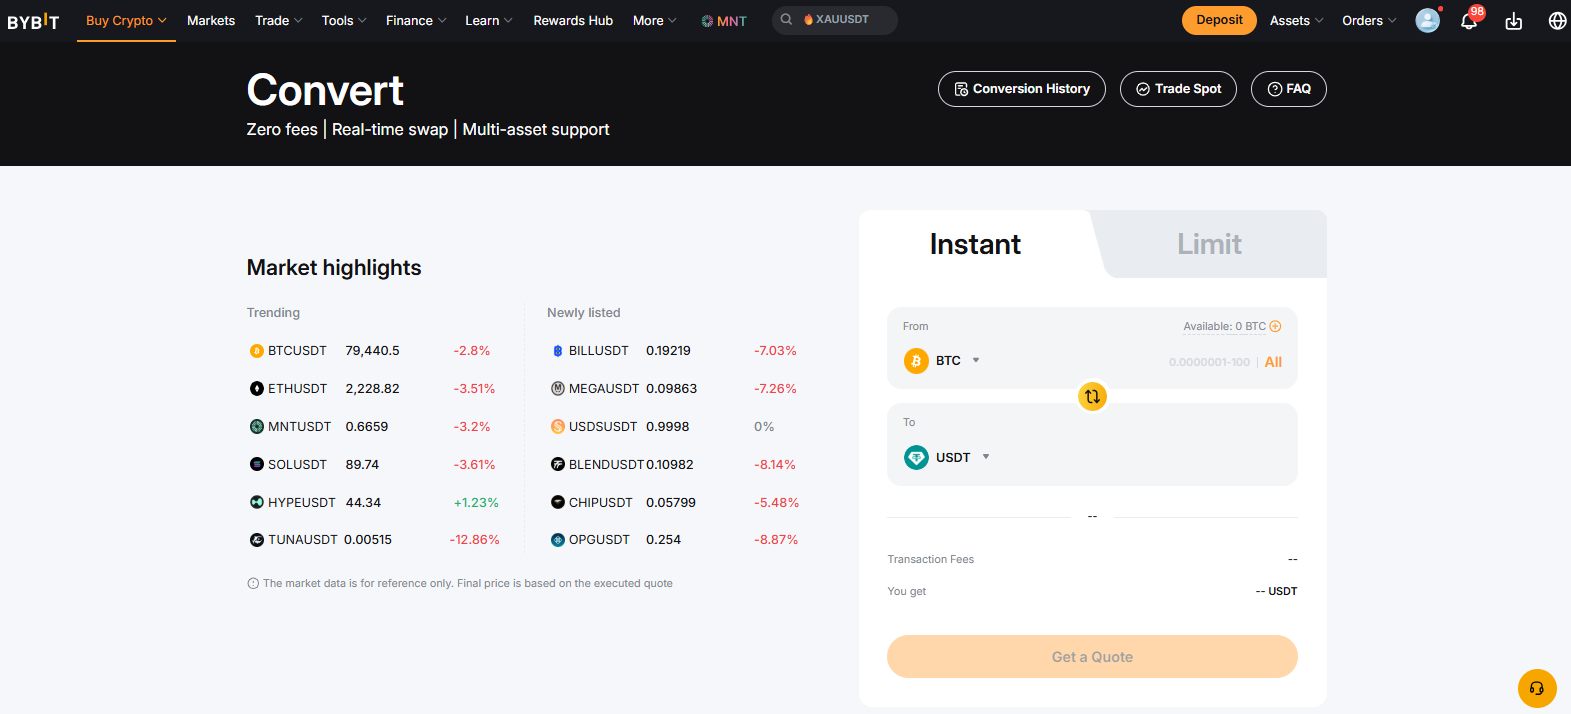
Task: Expand the Finance dropdown menu
Action: click(x=416, y=20)
